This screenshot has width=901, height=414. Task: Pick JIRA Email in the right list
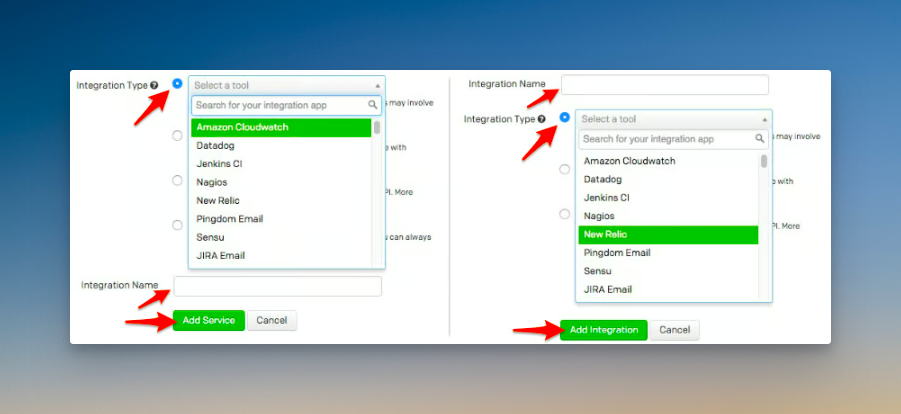[668, 290]
